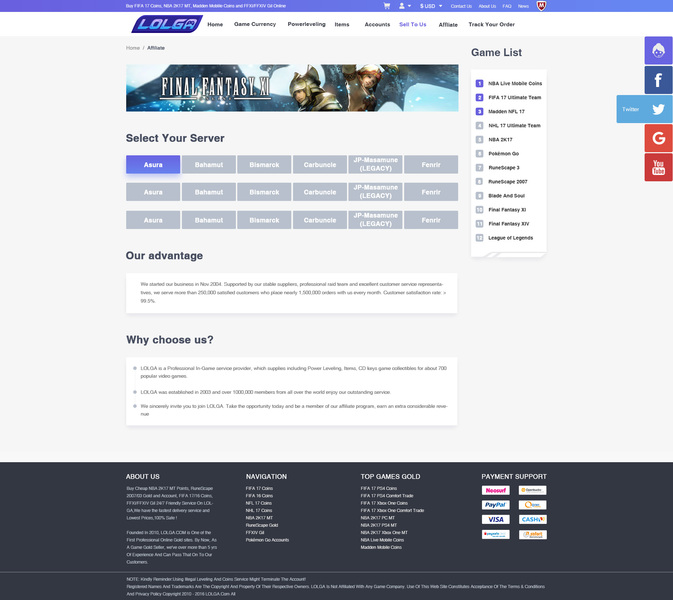Open Final Fantasy XIV in Game List
The image size is (673, 600).
[x=509, y=224]
